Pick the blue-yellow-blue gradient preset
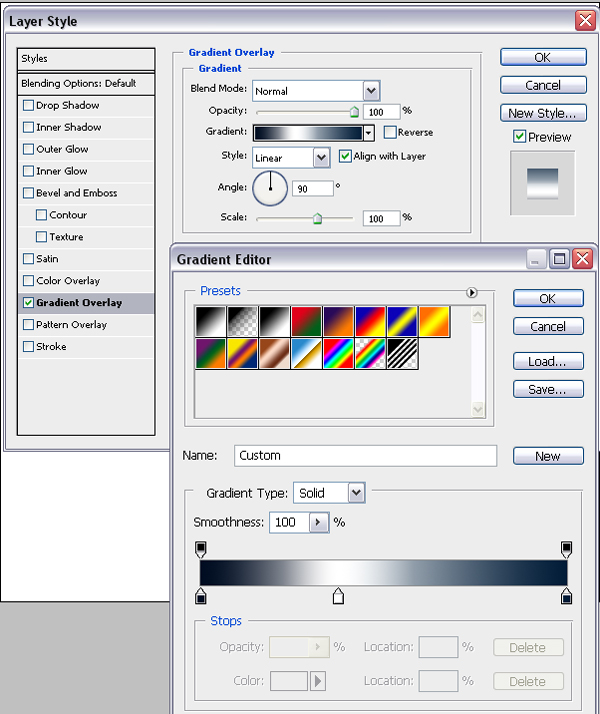600x714 pixels. (402, 321)
